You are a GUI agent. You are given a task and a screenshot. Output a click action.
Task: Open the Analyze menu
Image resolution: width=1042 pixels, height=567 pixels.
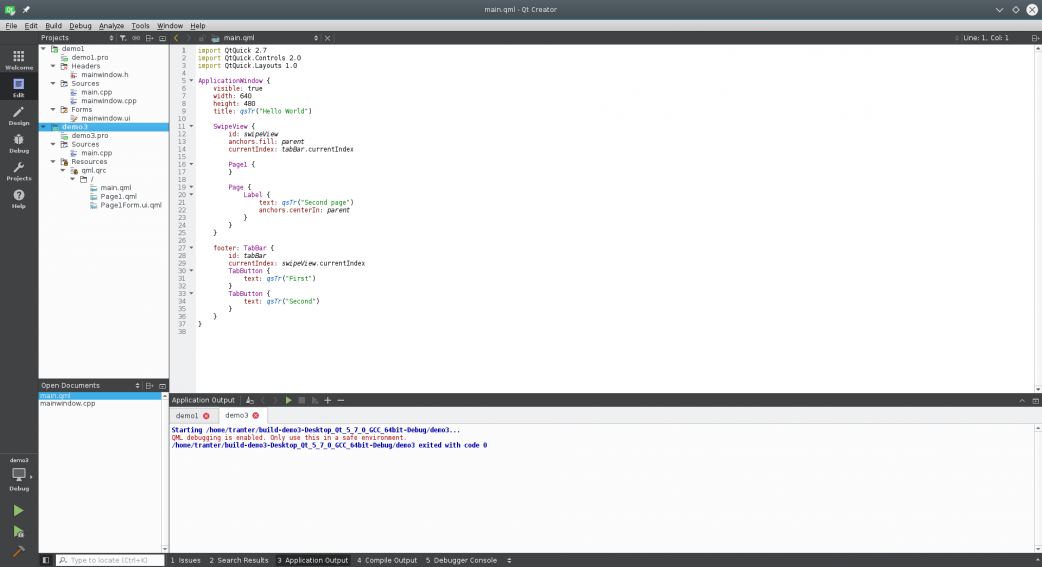pos(111,25)
